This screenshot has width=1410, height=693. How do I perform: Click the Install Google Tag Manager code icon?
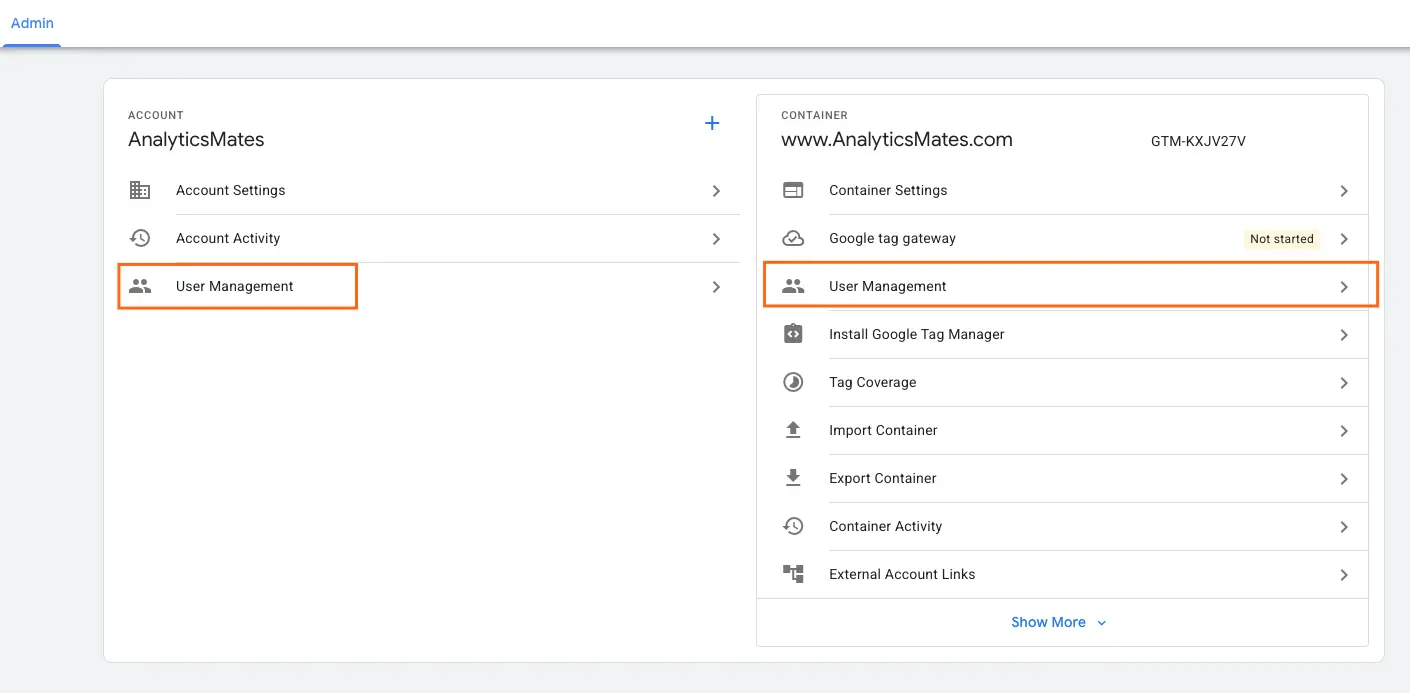[793, 334]
